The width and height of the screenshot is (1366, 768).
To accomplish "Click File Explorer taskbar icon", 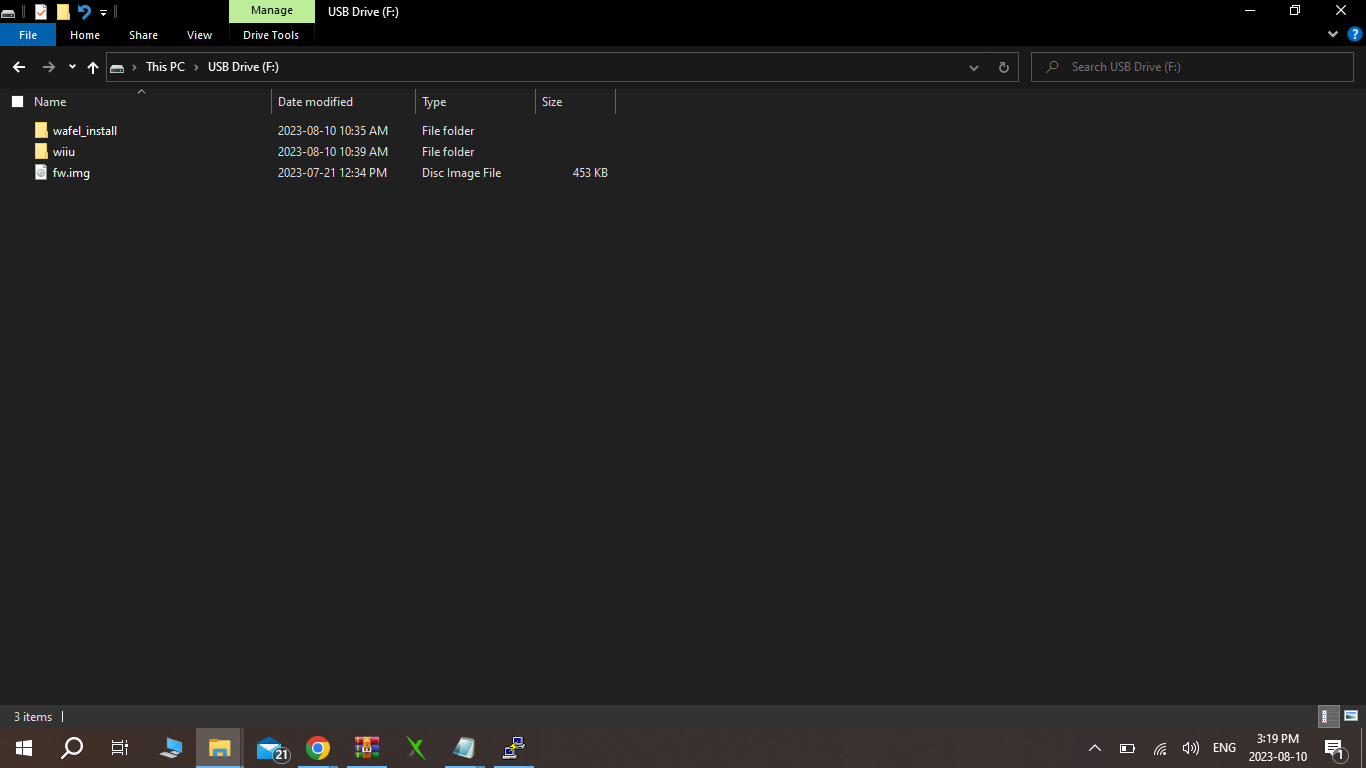I will (x=219, y=748).
